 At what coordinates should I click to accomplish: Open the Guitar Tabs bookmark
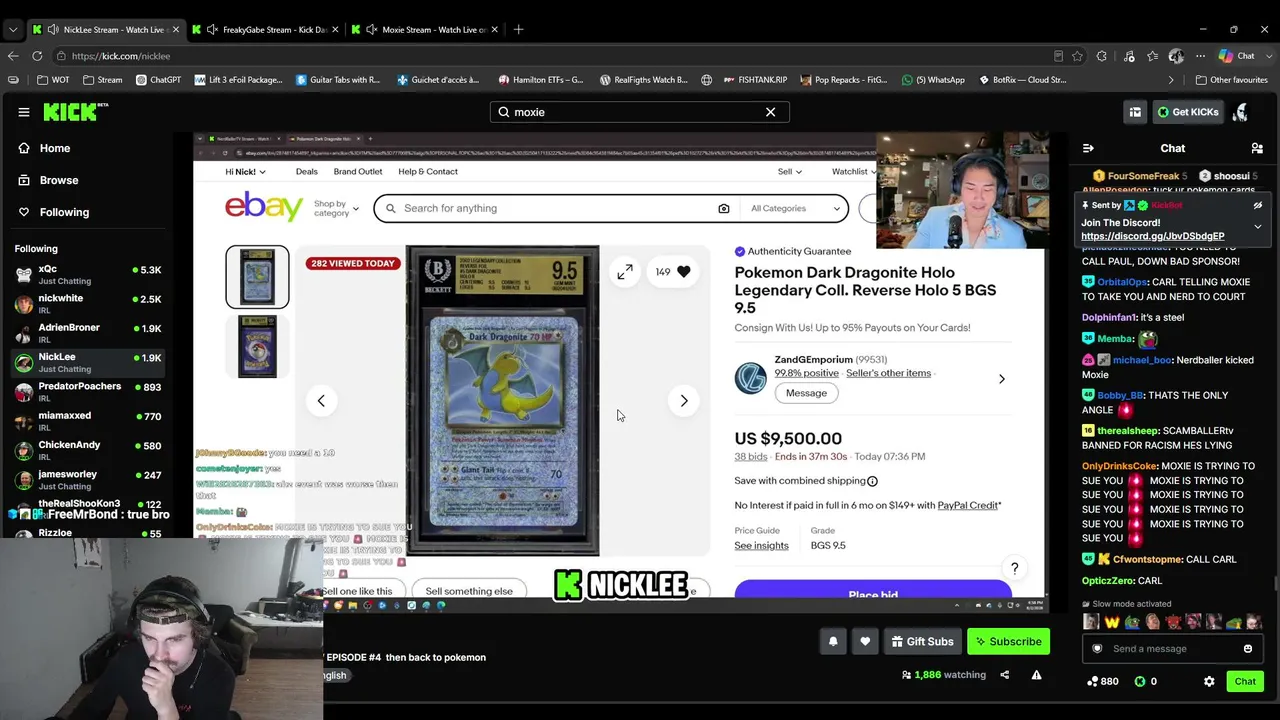[338, 80]
